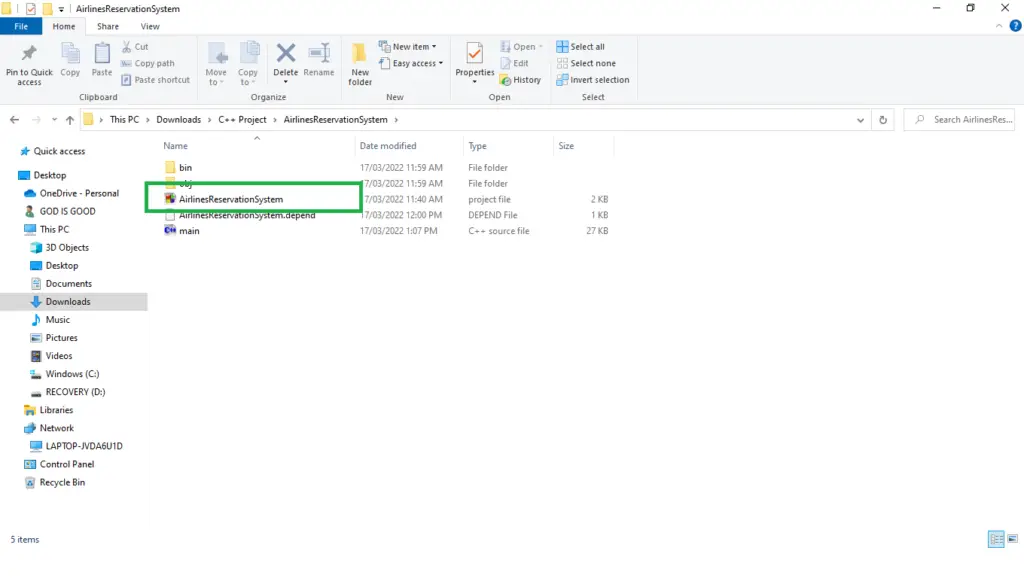
Task: Switch to the View ribbon tab
Action: tap(150, 27)
